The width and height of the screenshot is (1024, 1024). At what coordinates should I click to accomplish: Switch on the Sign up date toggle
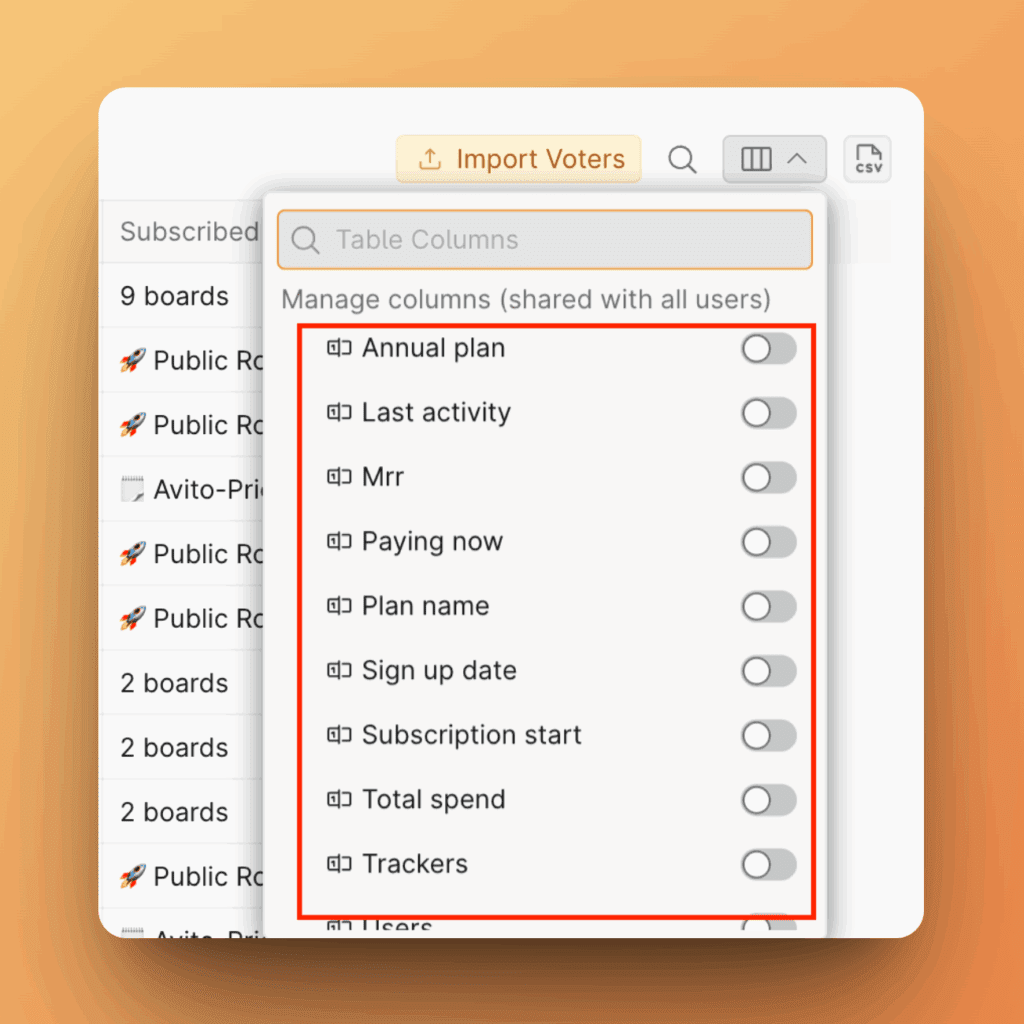(768, 671)
